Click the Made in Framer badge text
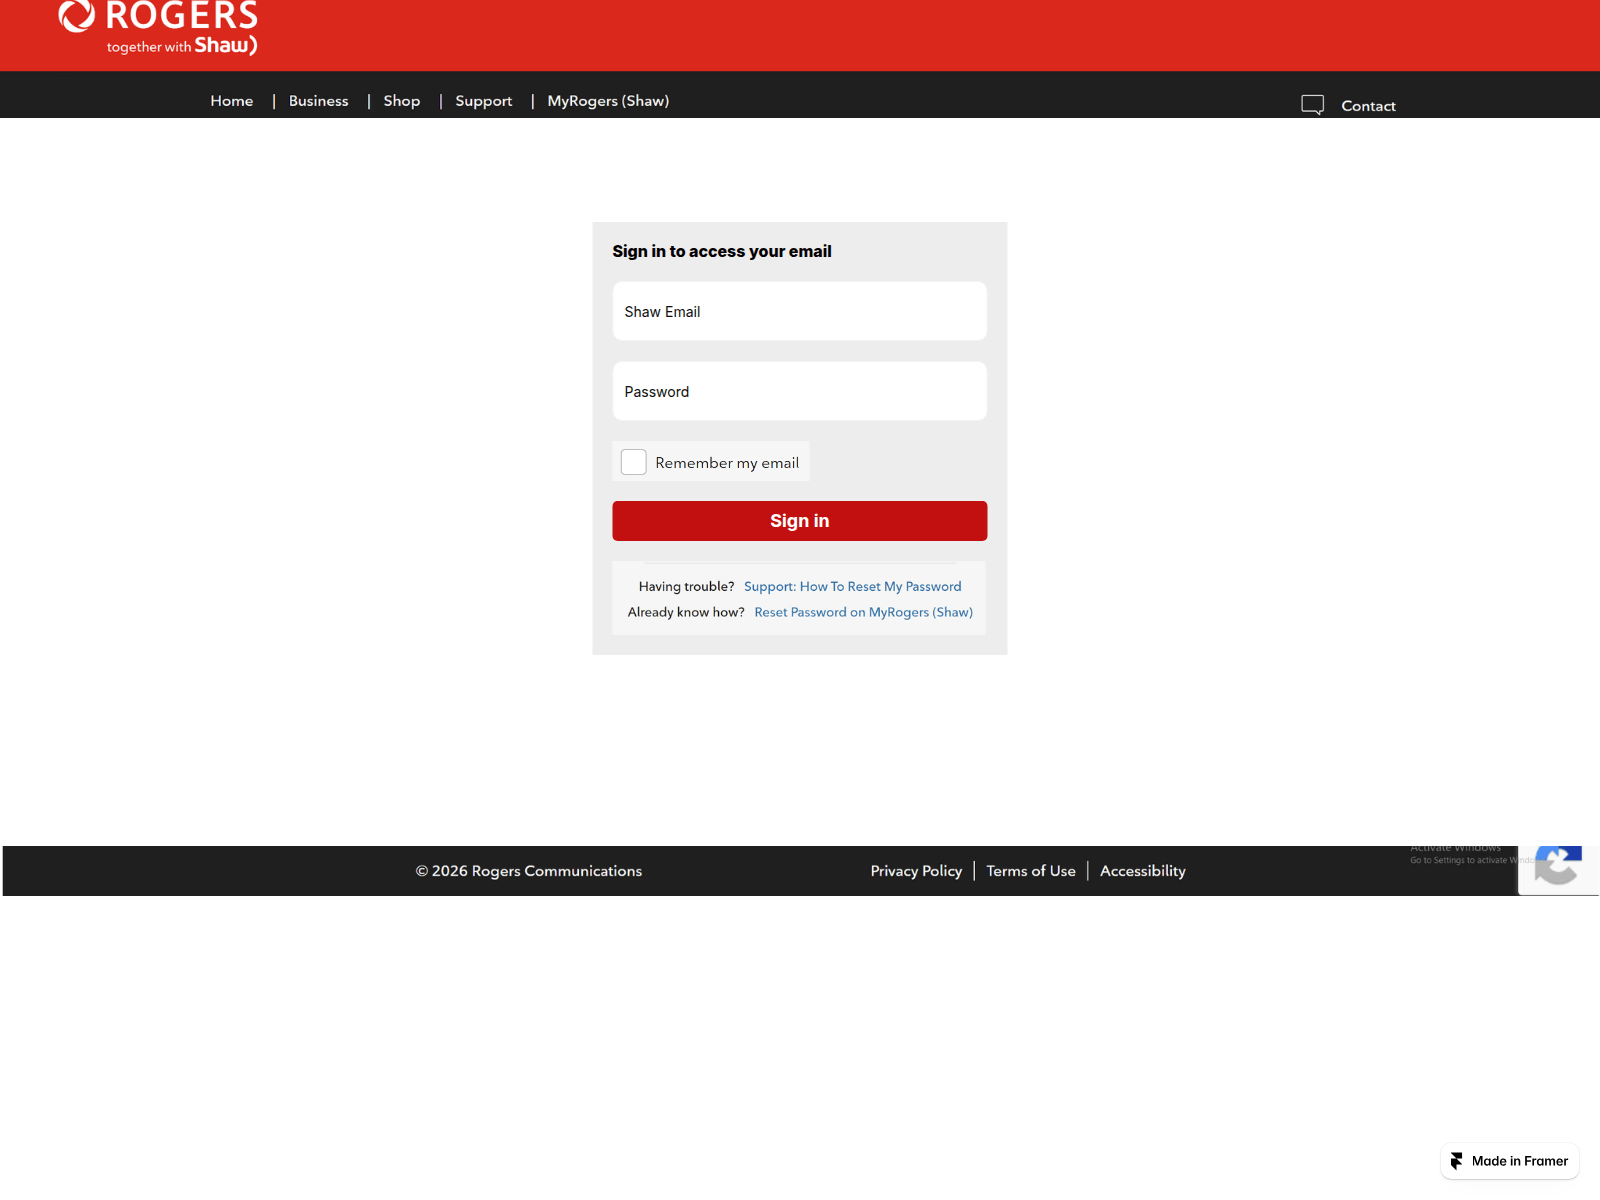Screen dimensions: 1600x1200 tap(1520, 1161)
